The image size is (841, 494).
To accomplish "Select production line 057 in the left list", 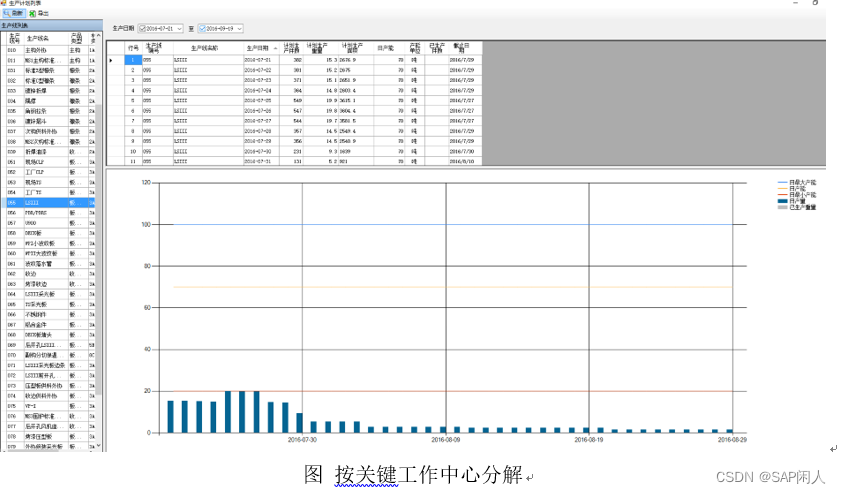I will (48, 223).
